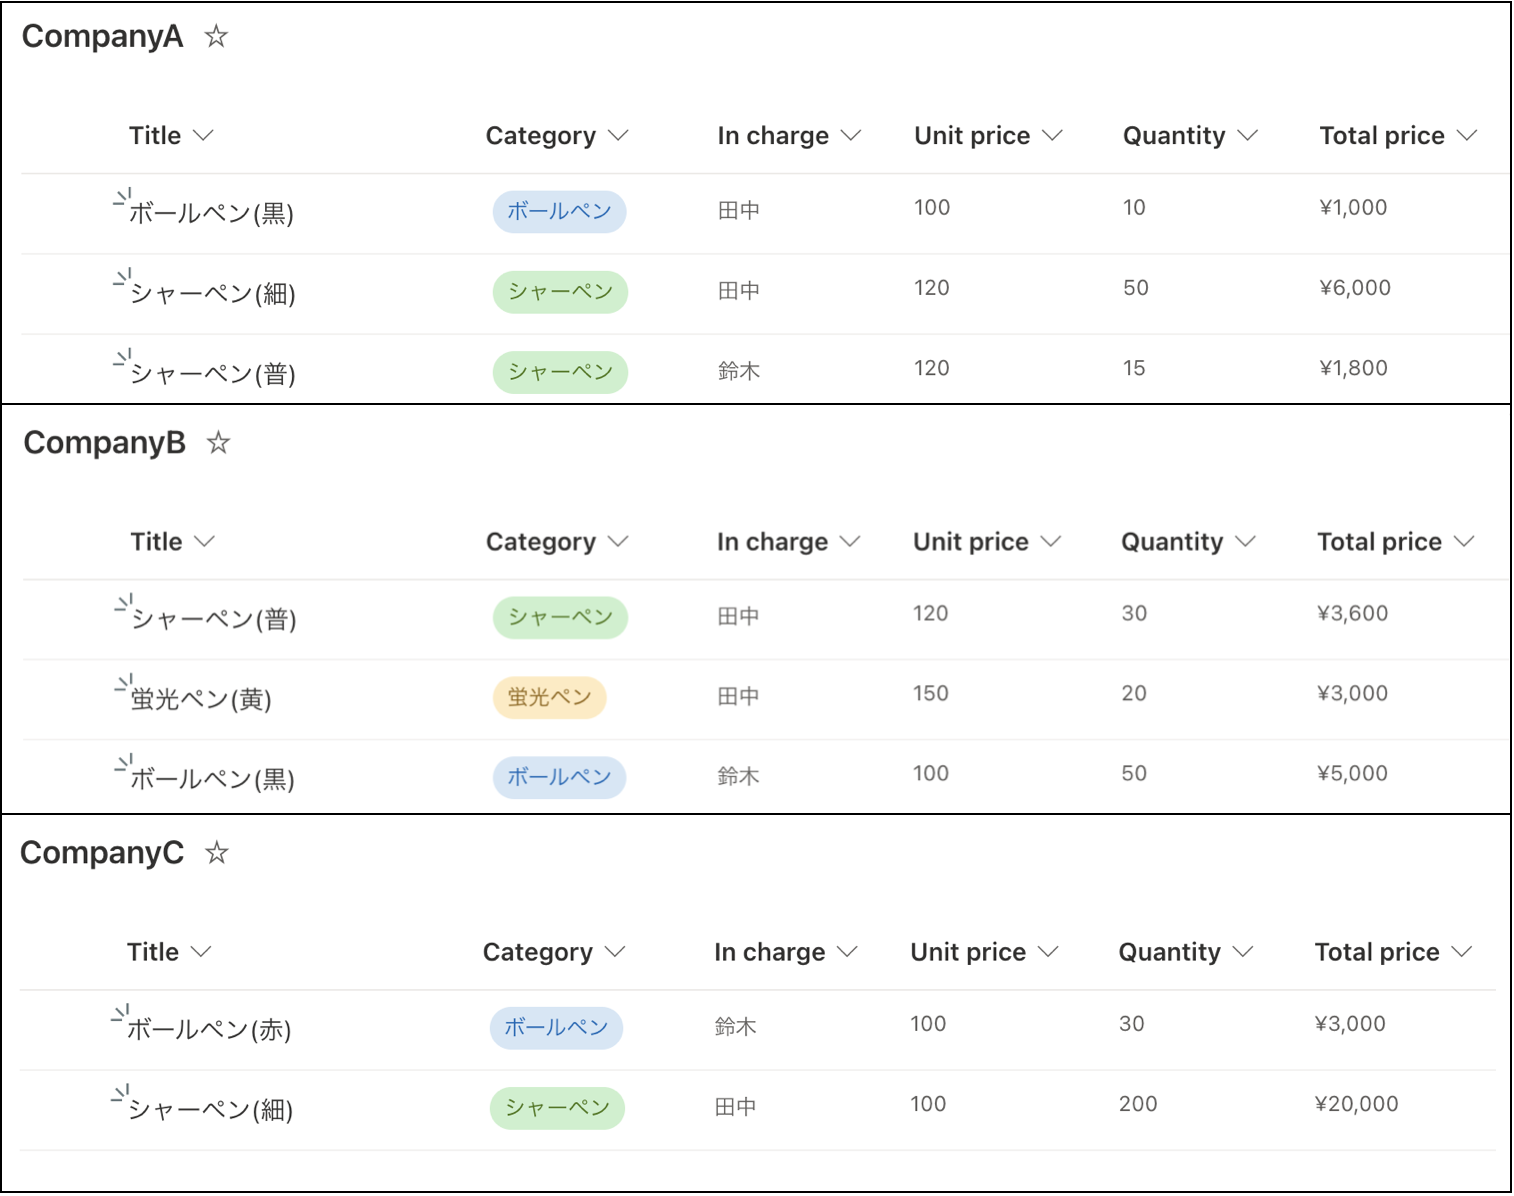Click the blue ボールペン category pill in CompanyA
Screen dimensions: 1514x1196
point(559,212)
